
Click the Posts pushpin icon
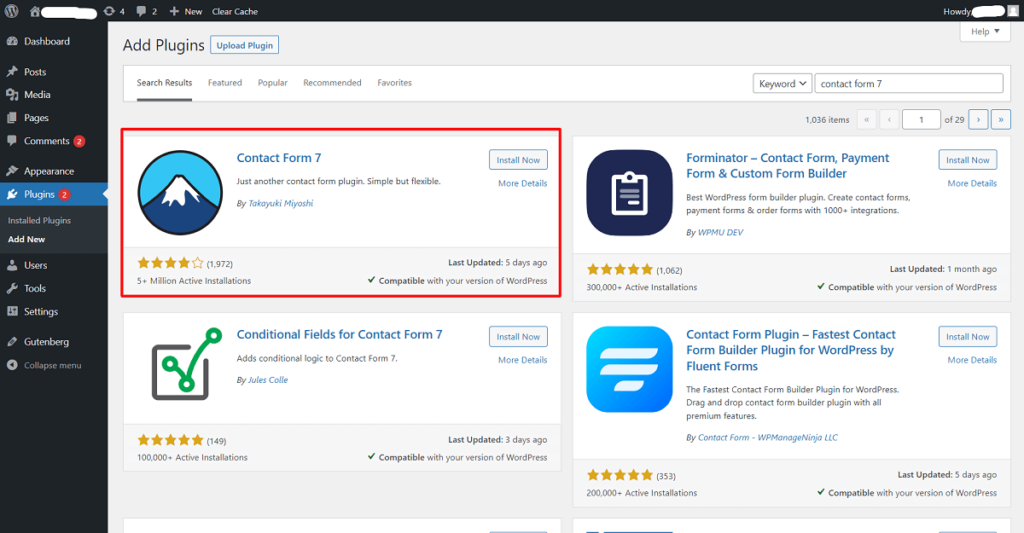tap(12, 72)
